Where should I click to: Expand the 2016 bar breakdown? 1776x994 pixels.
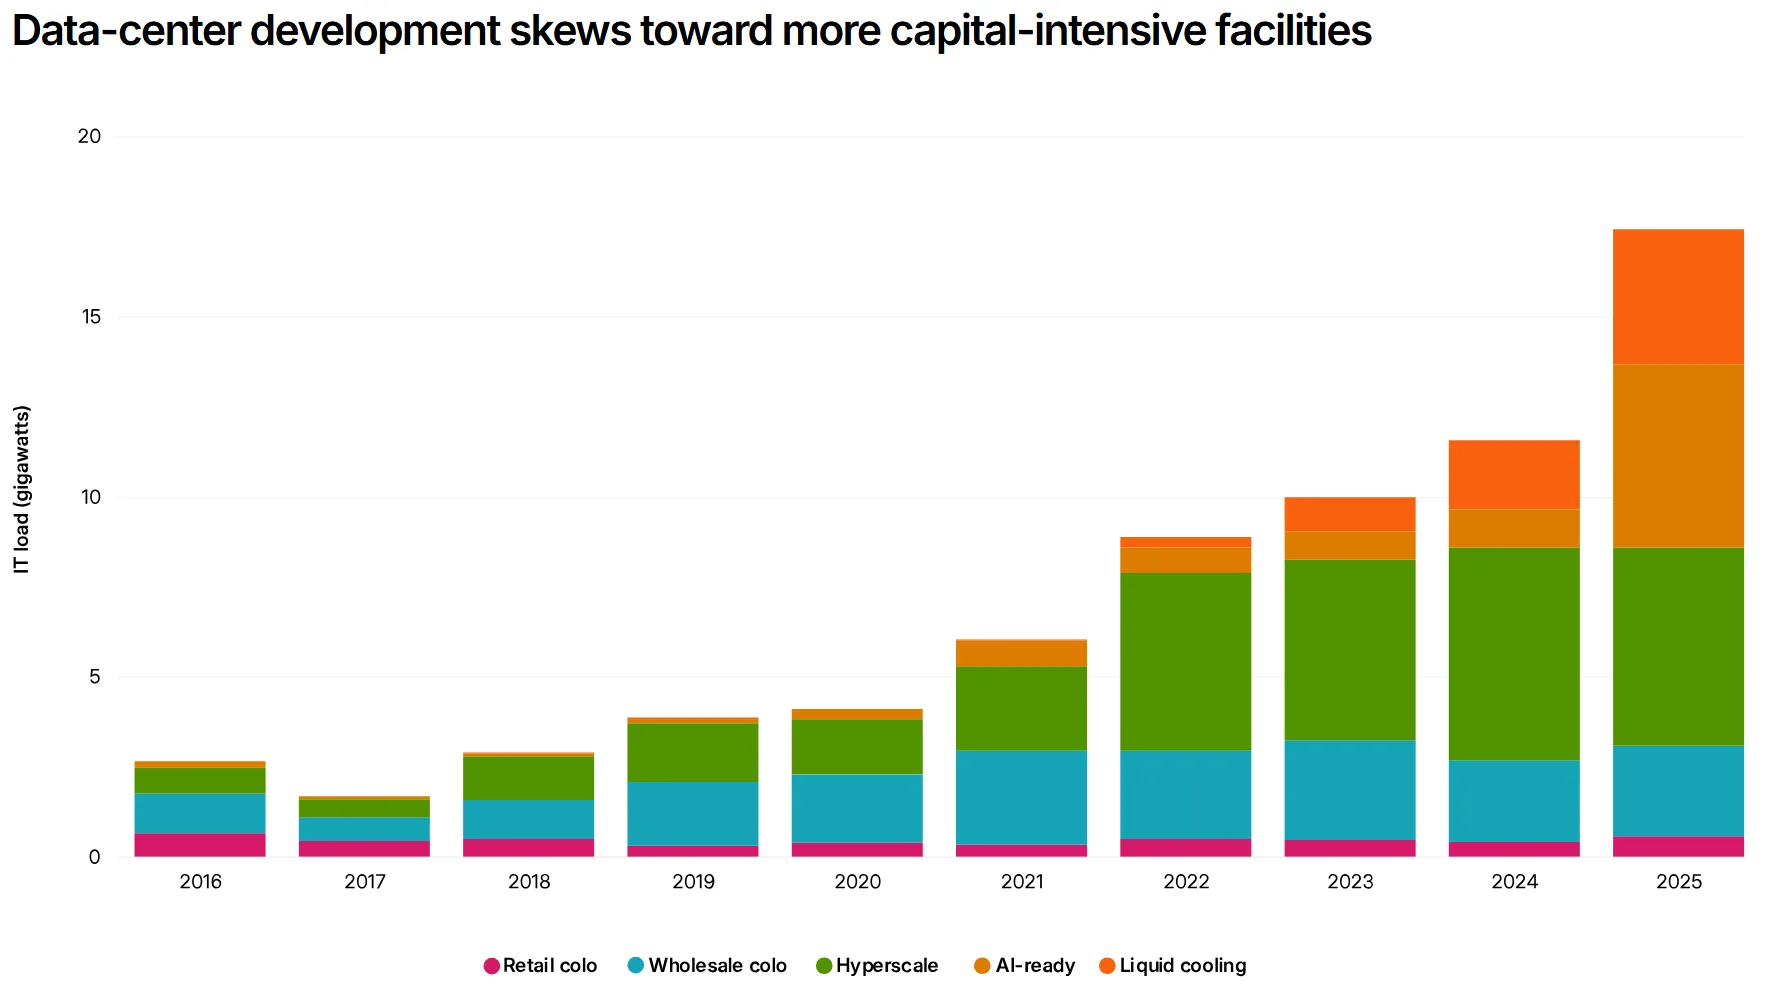point(200,810)
